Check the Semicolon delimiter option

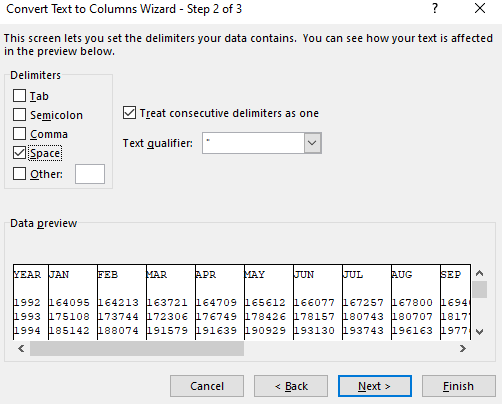tap(19, 115)
